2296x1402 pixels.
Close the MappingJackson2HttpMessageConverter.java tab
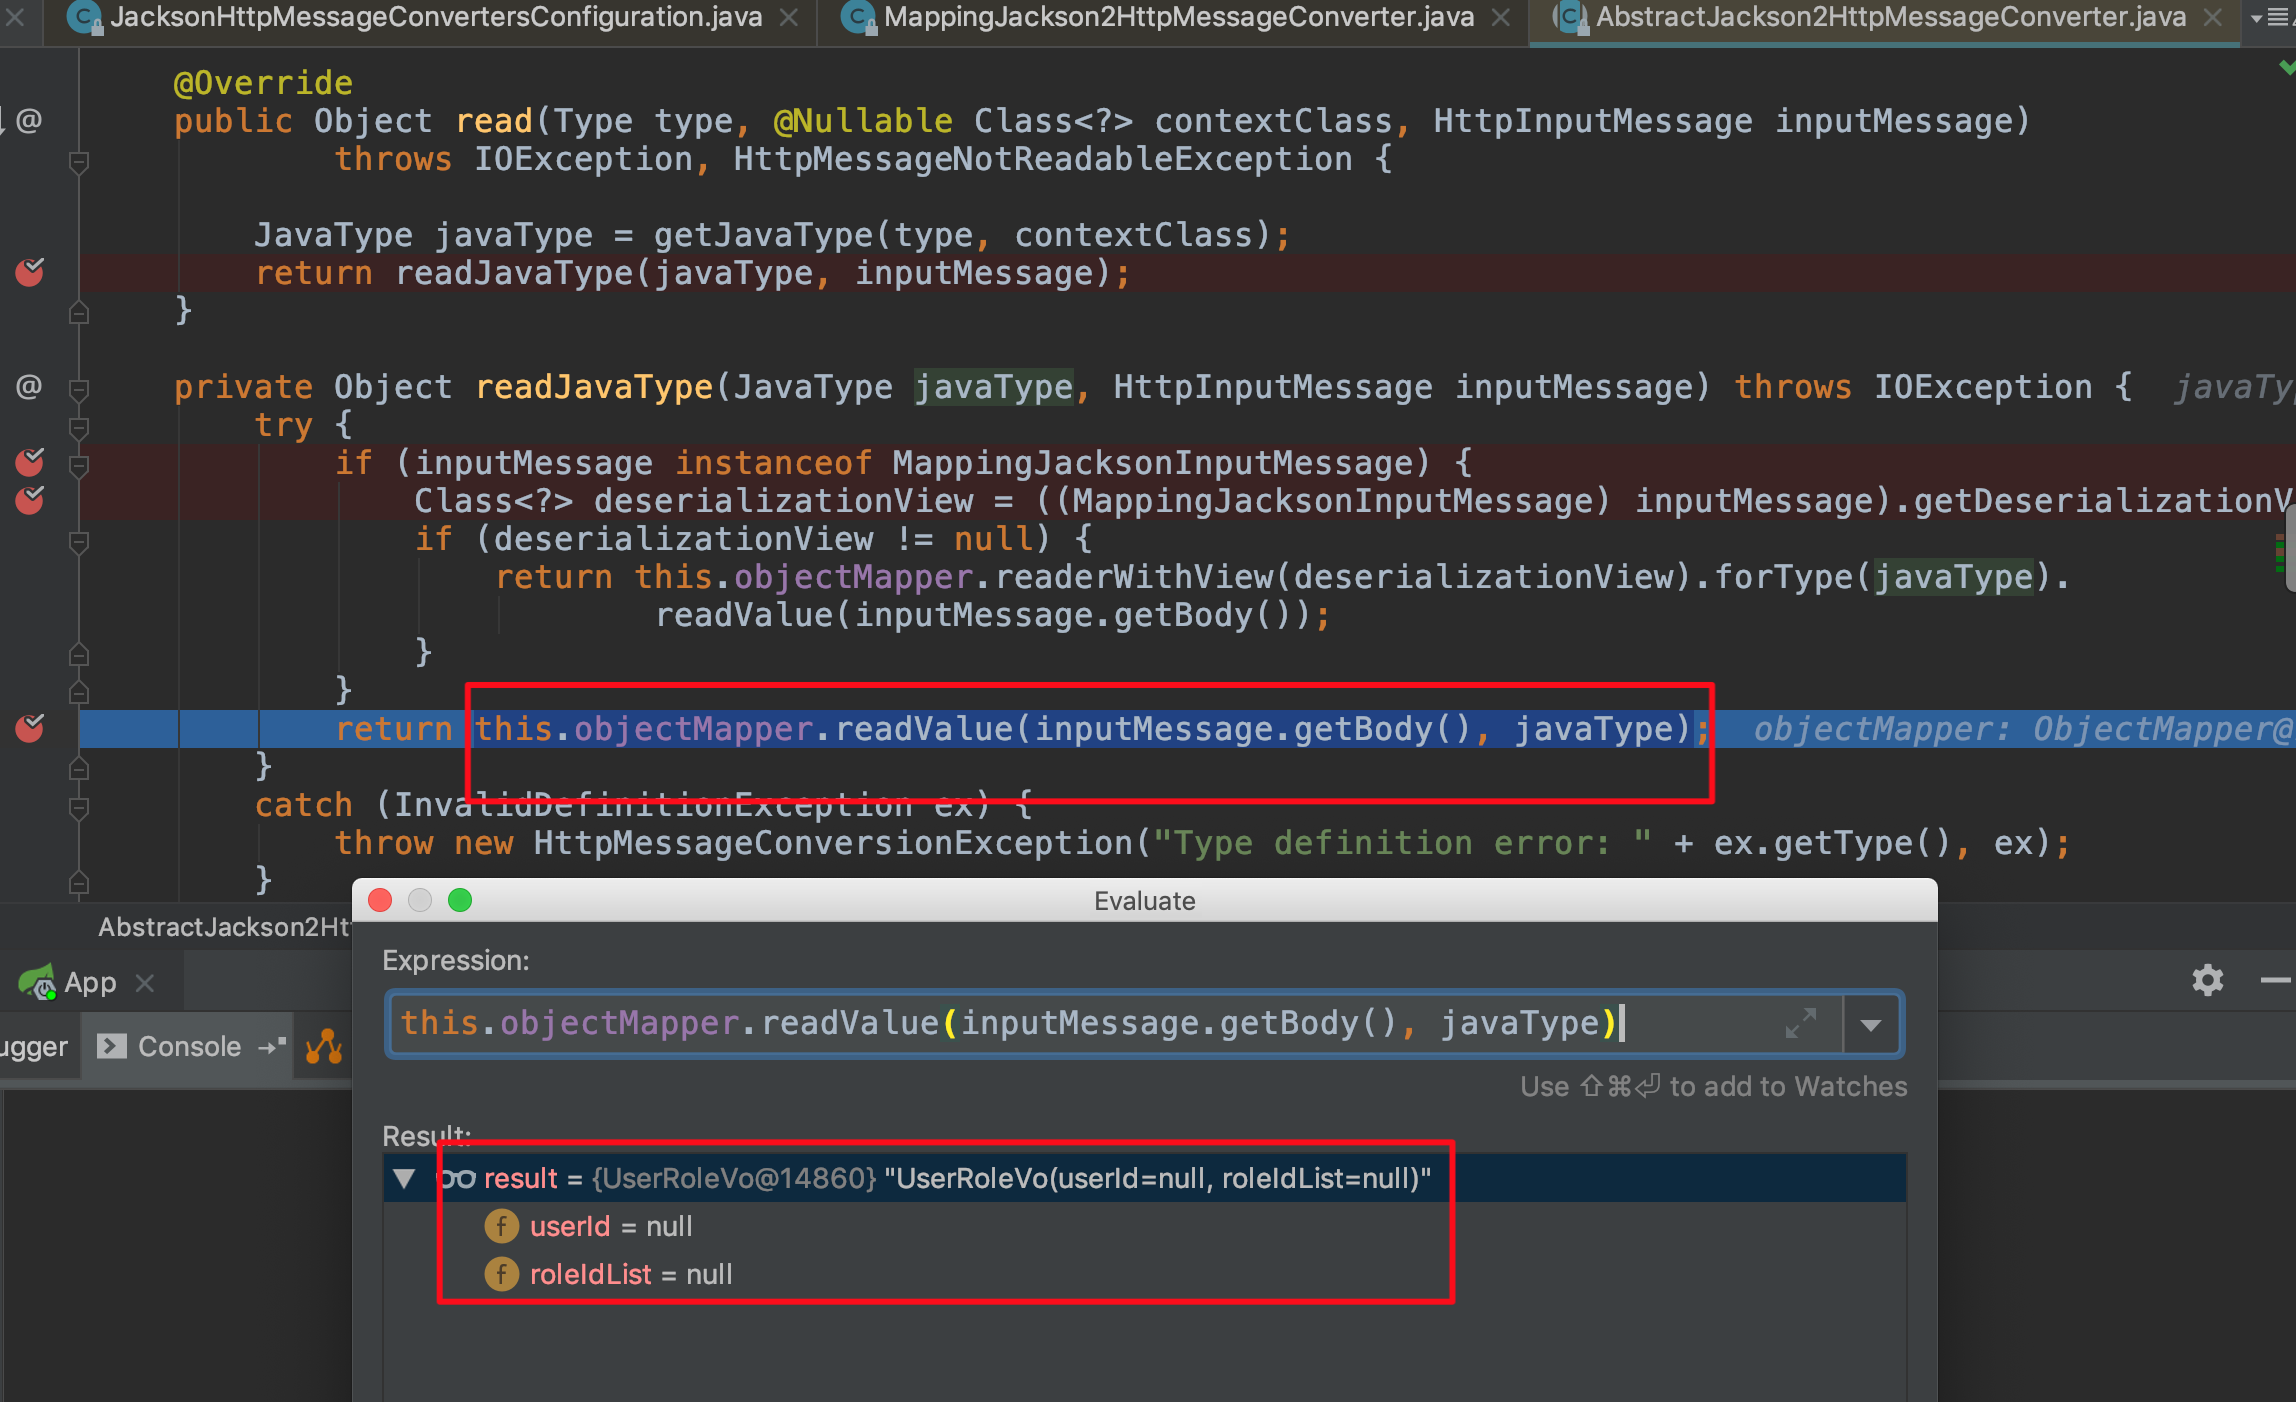pos(1500,17)
